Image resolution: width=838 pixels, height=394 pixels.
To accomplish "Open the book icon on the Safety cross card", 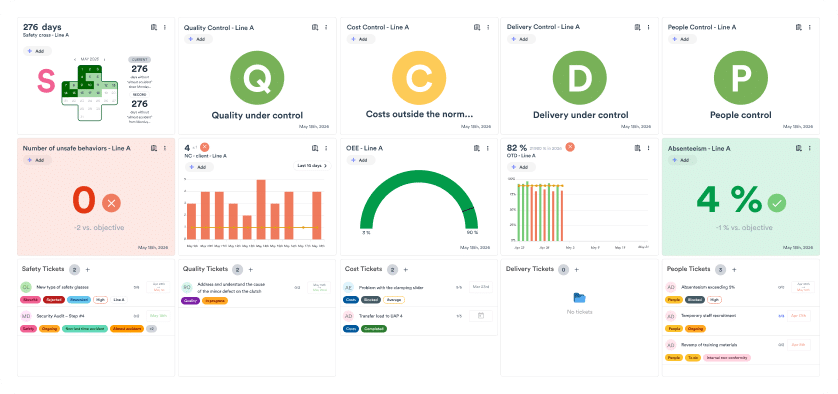I will [x=153, y=27].
